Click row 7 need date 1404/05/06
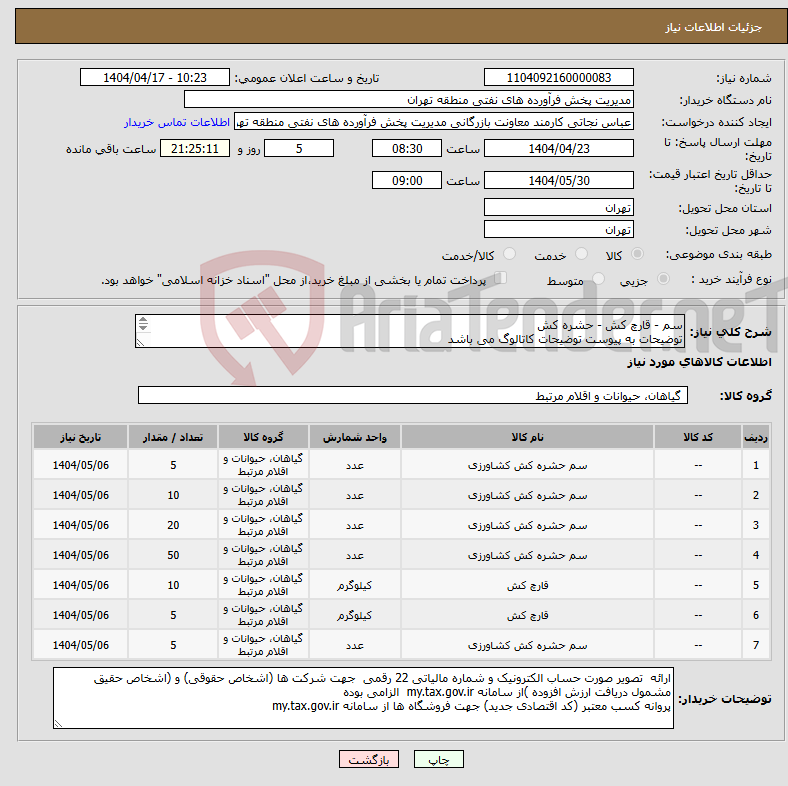This screenshot has height=786, width=788. 80,645
